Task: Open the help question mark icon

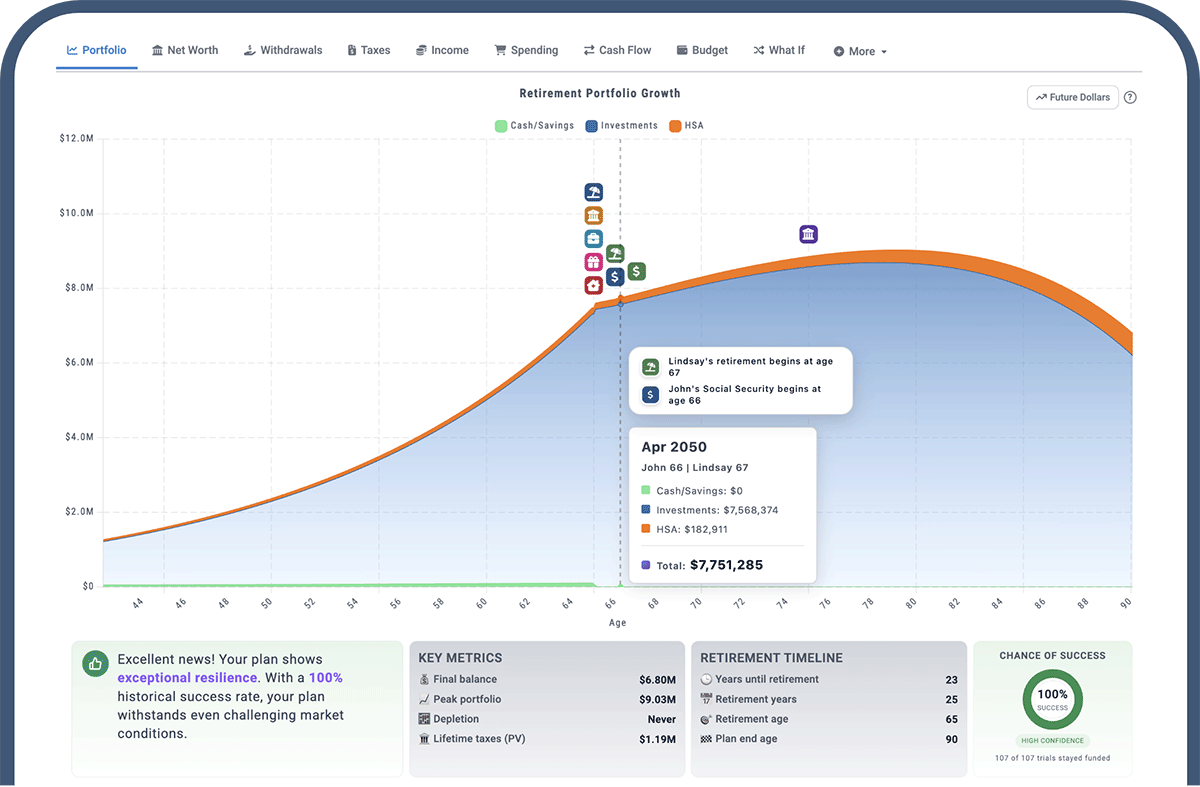Action: [x=1130, y=97]
